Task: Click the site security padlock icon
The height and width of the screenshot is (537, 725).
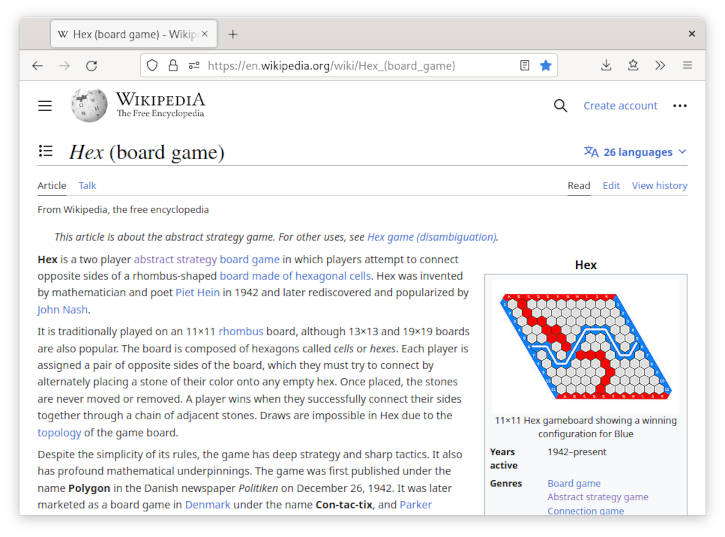Action: pyautogui.click(x=173, y=65)
